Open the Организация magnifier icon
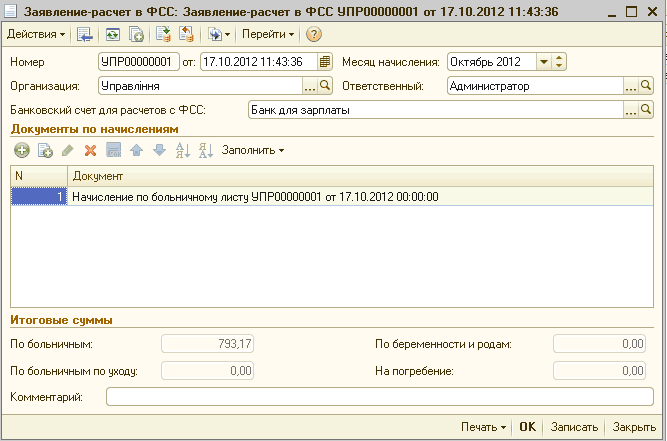 pyautogui.click(x=325, y=86)
